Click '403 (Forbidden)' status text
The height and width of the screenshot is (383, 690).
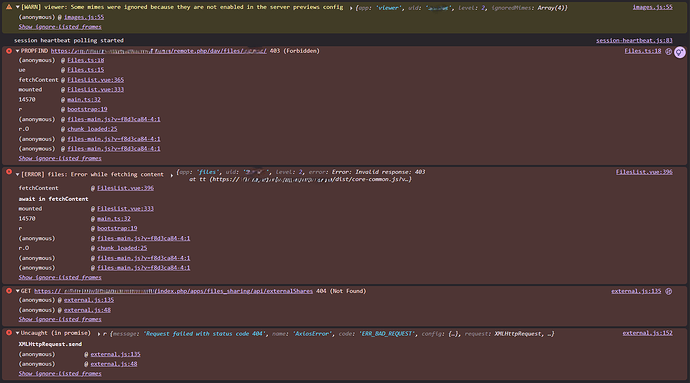pyautogui.click(x=294, y=51)
